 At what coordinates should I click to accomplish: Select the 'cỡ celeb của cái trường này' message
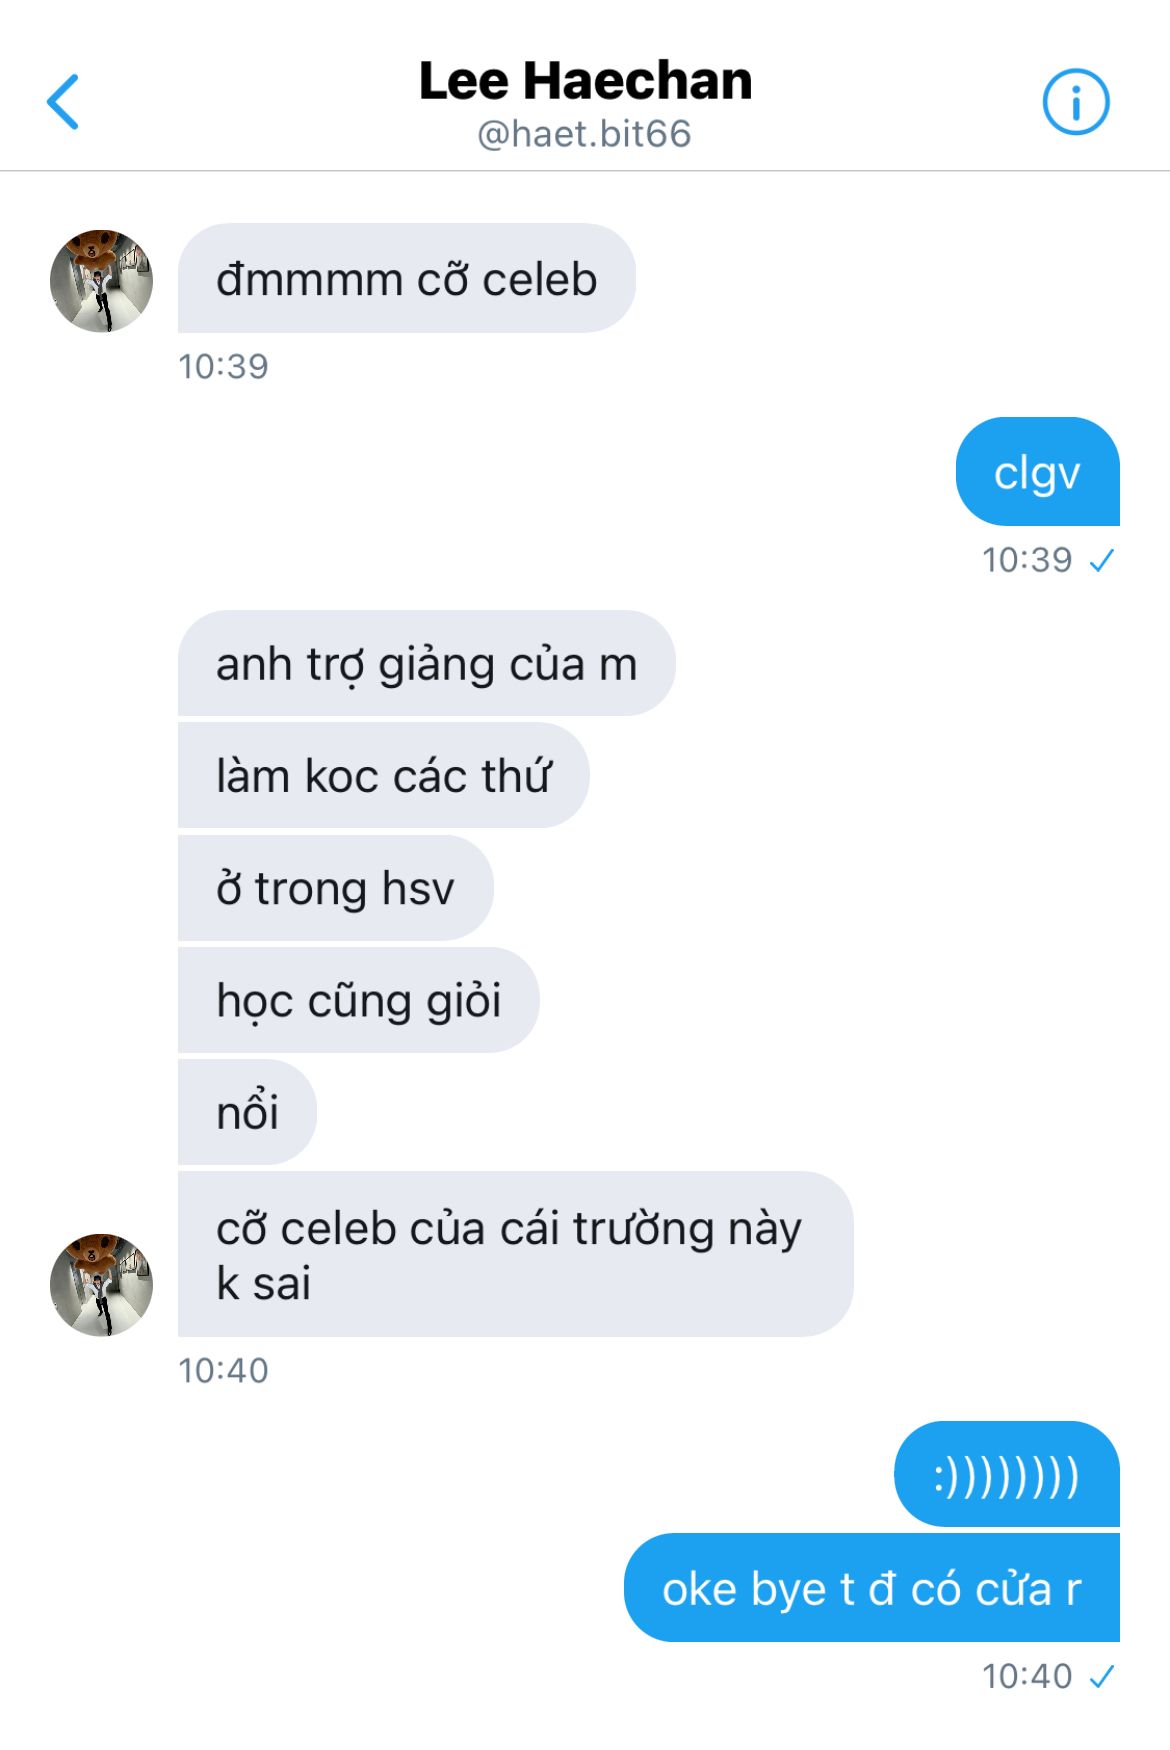[x=515, y=1254]
